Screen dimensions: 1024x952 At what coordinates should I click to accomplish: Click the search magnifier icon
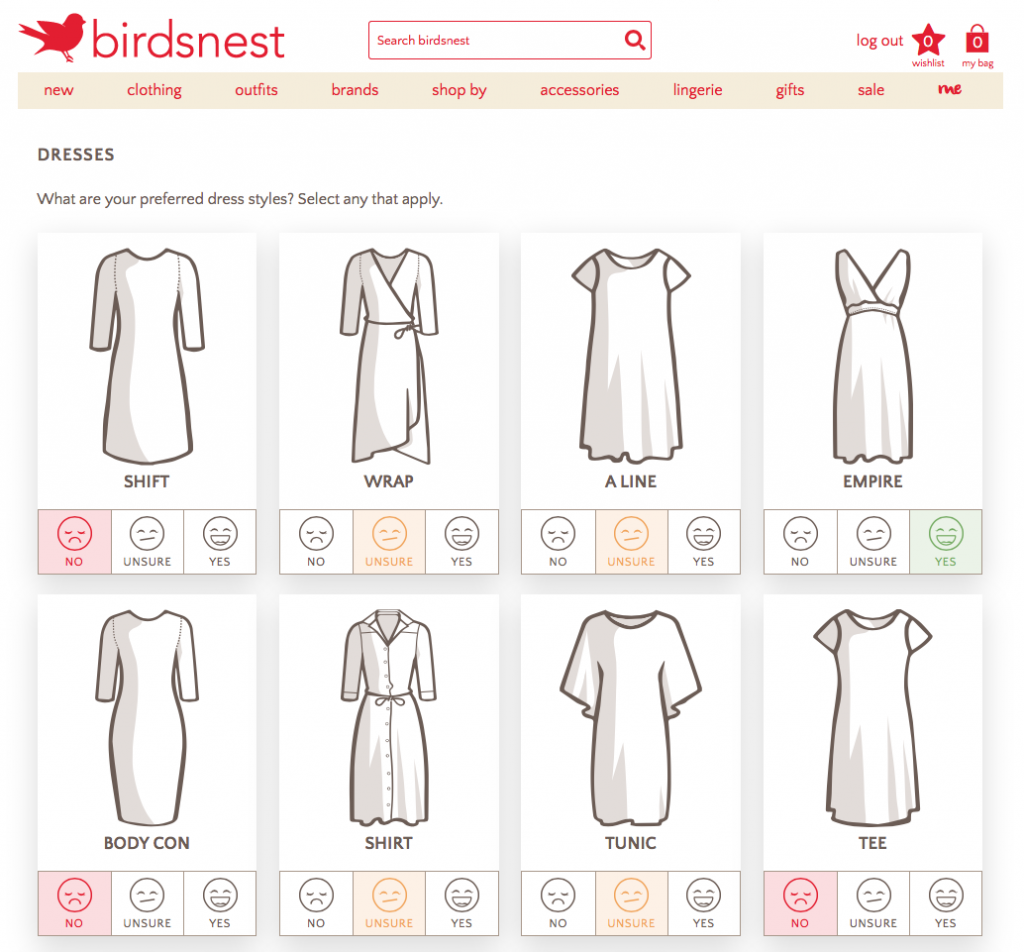(x=635, y=40)
